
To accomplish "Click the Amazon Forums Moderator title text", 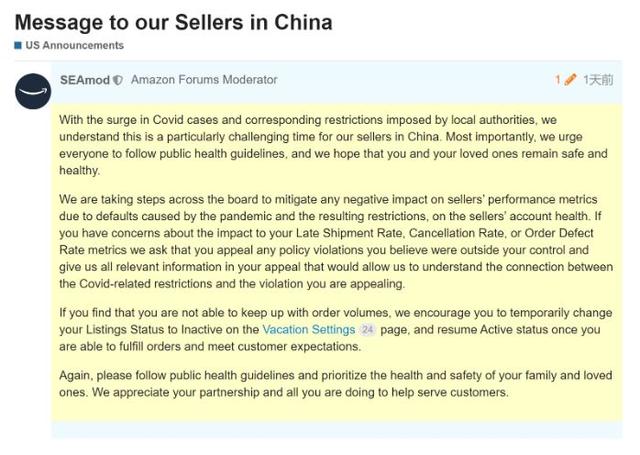I will point(204,80).
